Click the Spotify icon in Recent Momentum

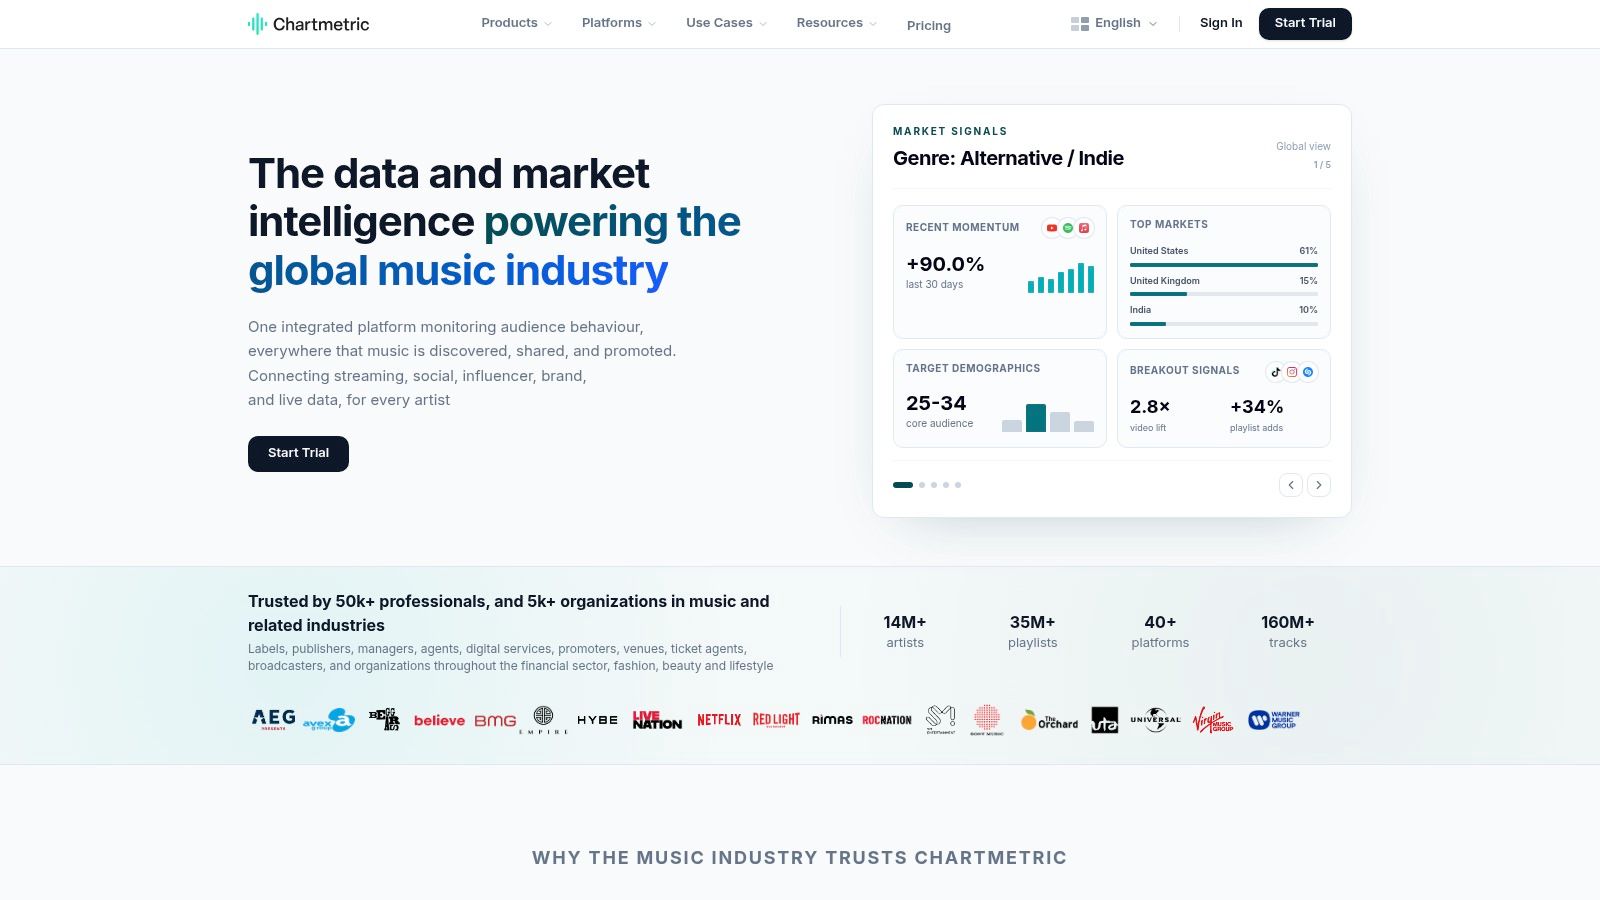[1068, 228]
